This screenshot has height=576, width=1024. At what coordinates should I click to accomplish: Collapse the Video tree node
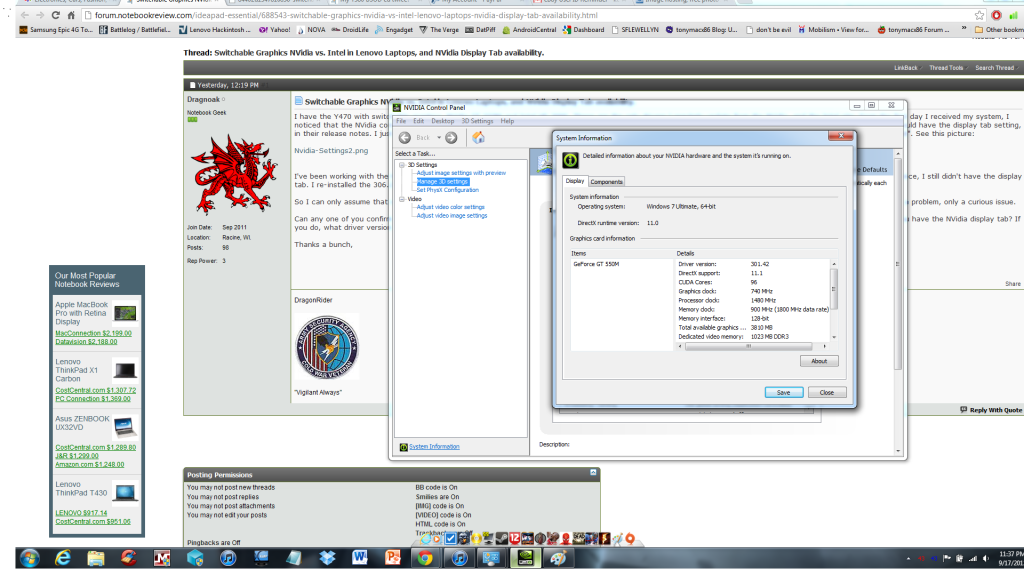[x=402, y=199]
